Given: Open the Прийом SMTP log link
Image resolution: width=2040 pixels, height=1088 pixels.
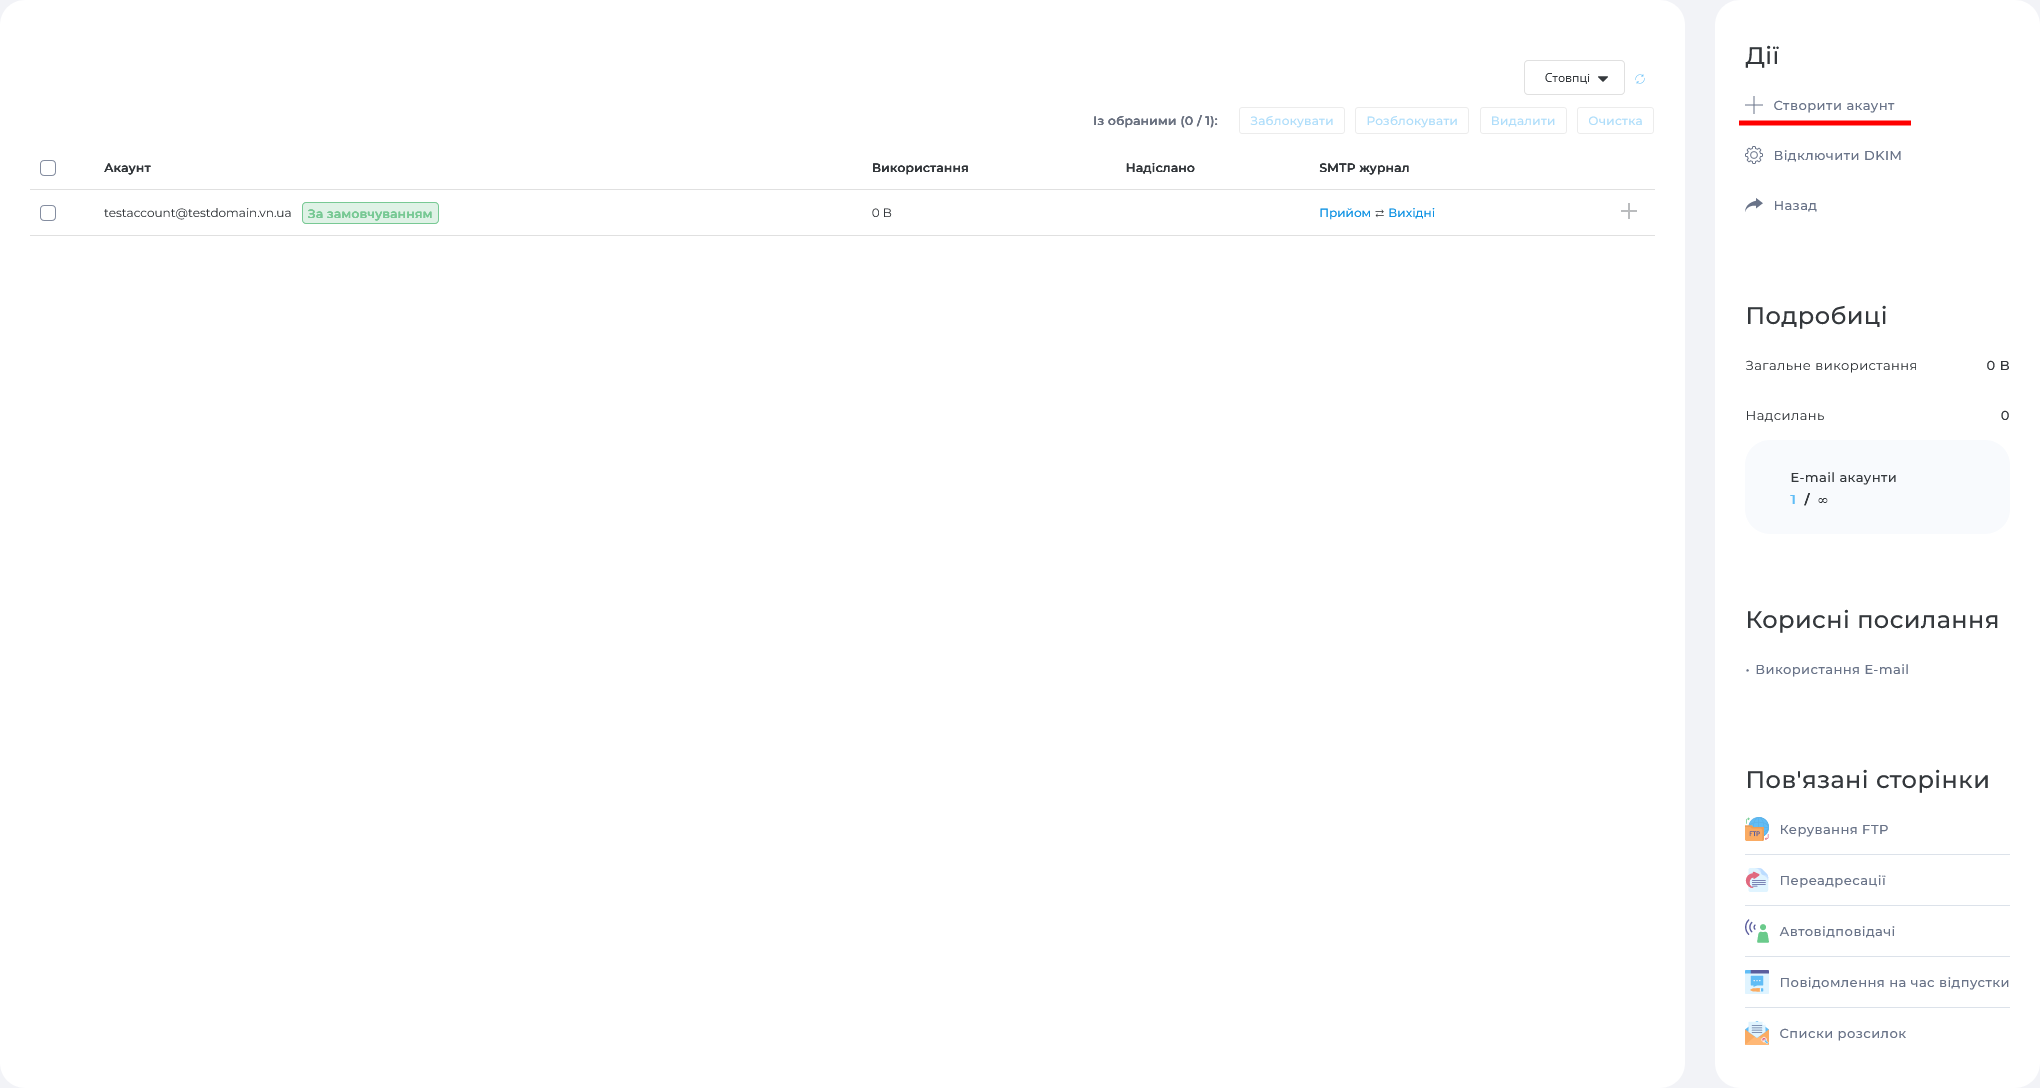Looking at the screenshot, I should [x=1344, y=212].
